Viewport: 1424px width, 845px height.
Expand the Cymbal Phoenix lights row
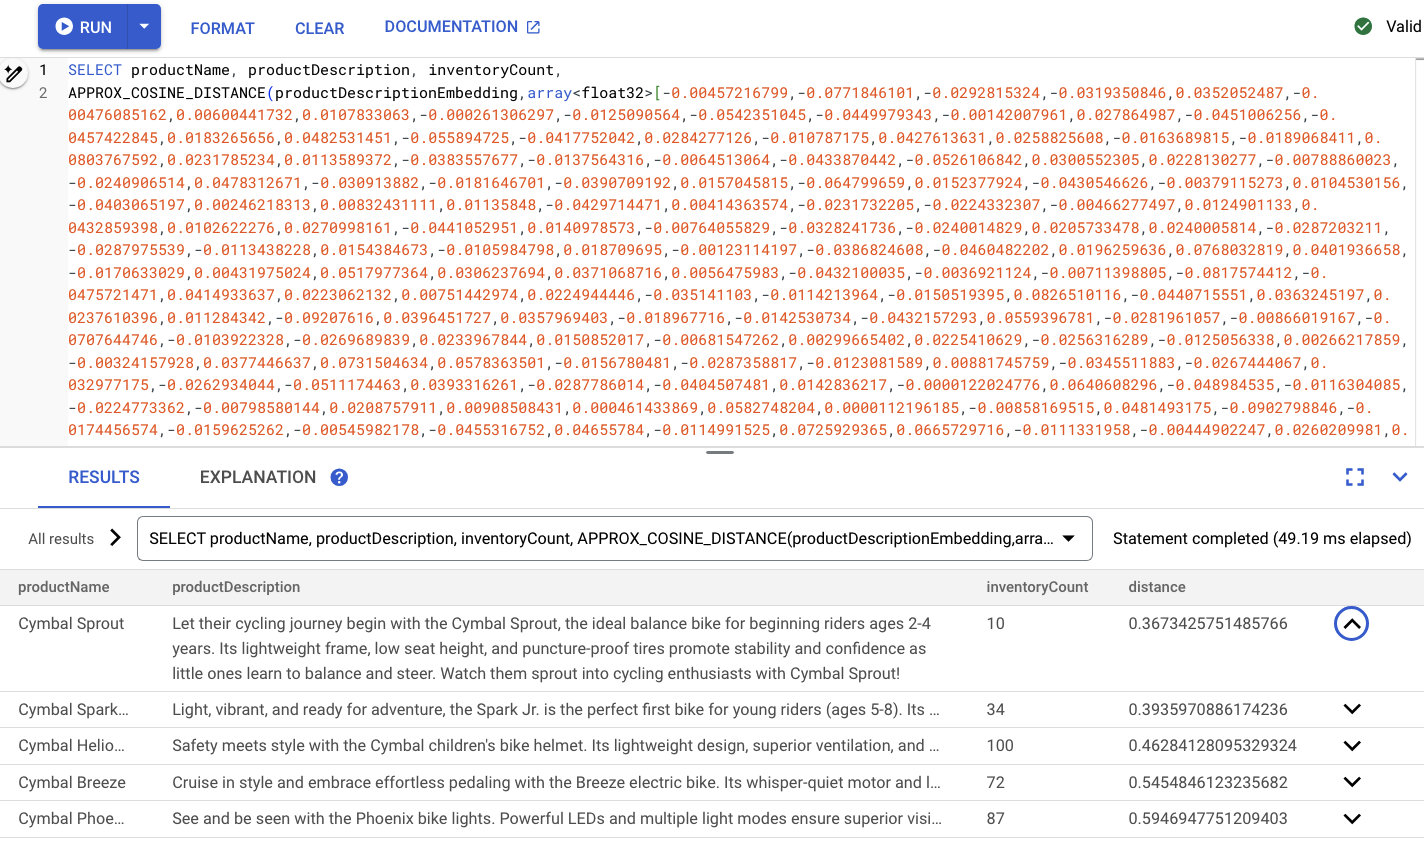click(1352, 818)
